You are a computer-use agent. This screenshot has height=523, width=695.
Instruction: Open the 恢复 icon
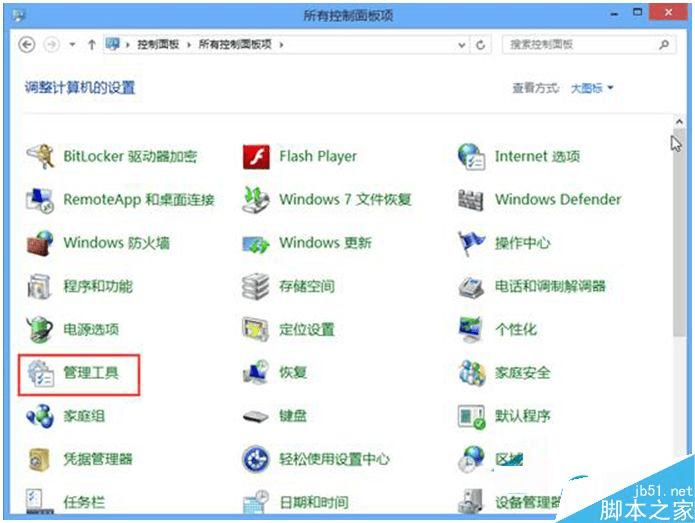coord(256,372)
